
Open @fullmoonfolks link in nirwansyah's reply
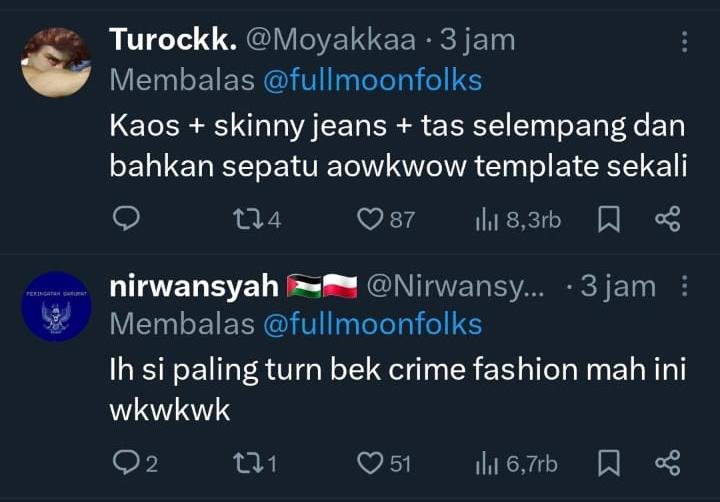(372, 324)
